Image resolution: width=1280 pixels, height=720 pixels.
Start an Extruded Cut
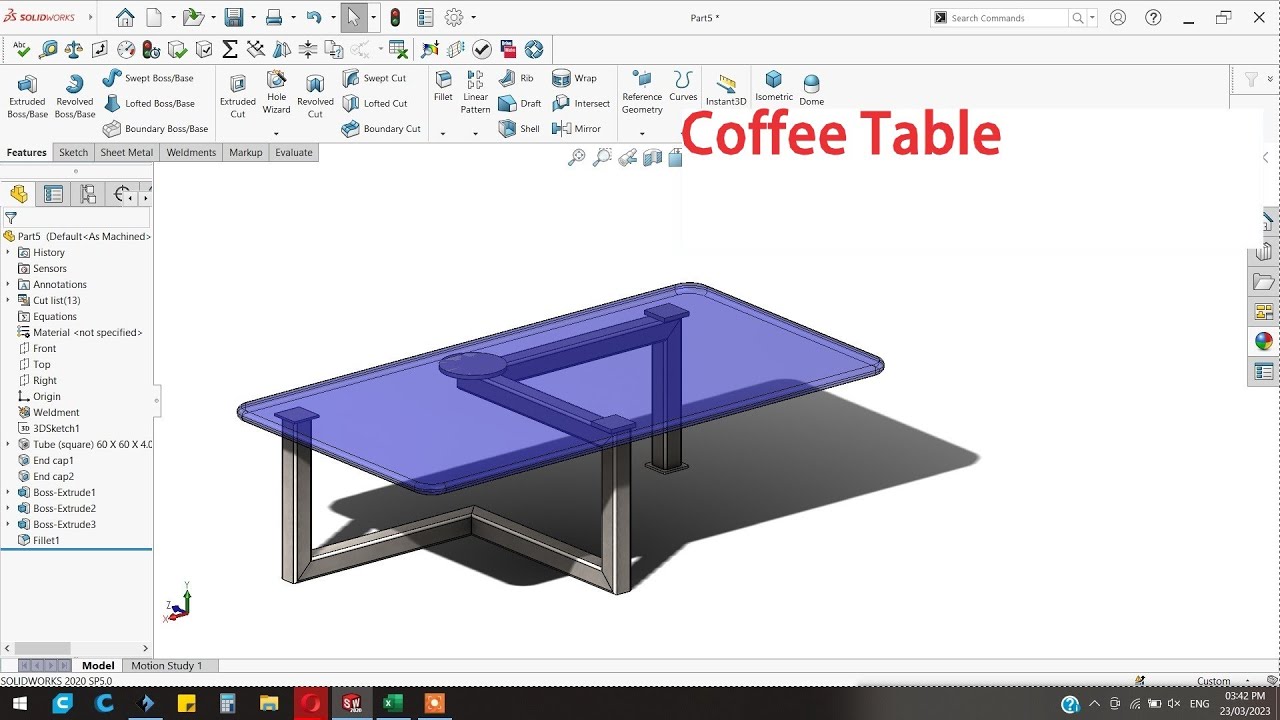pyautogui.click(x=238, y=95)
